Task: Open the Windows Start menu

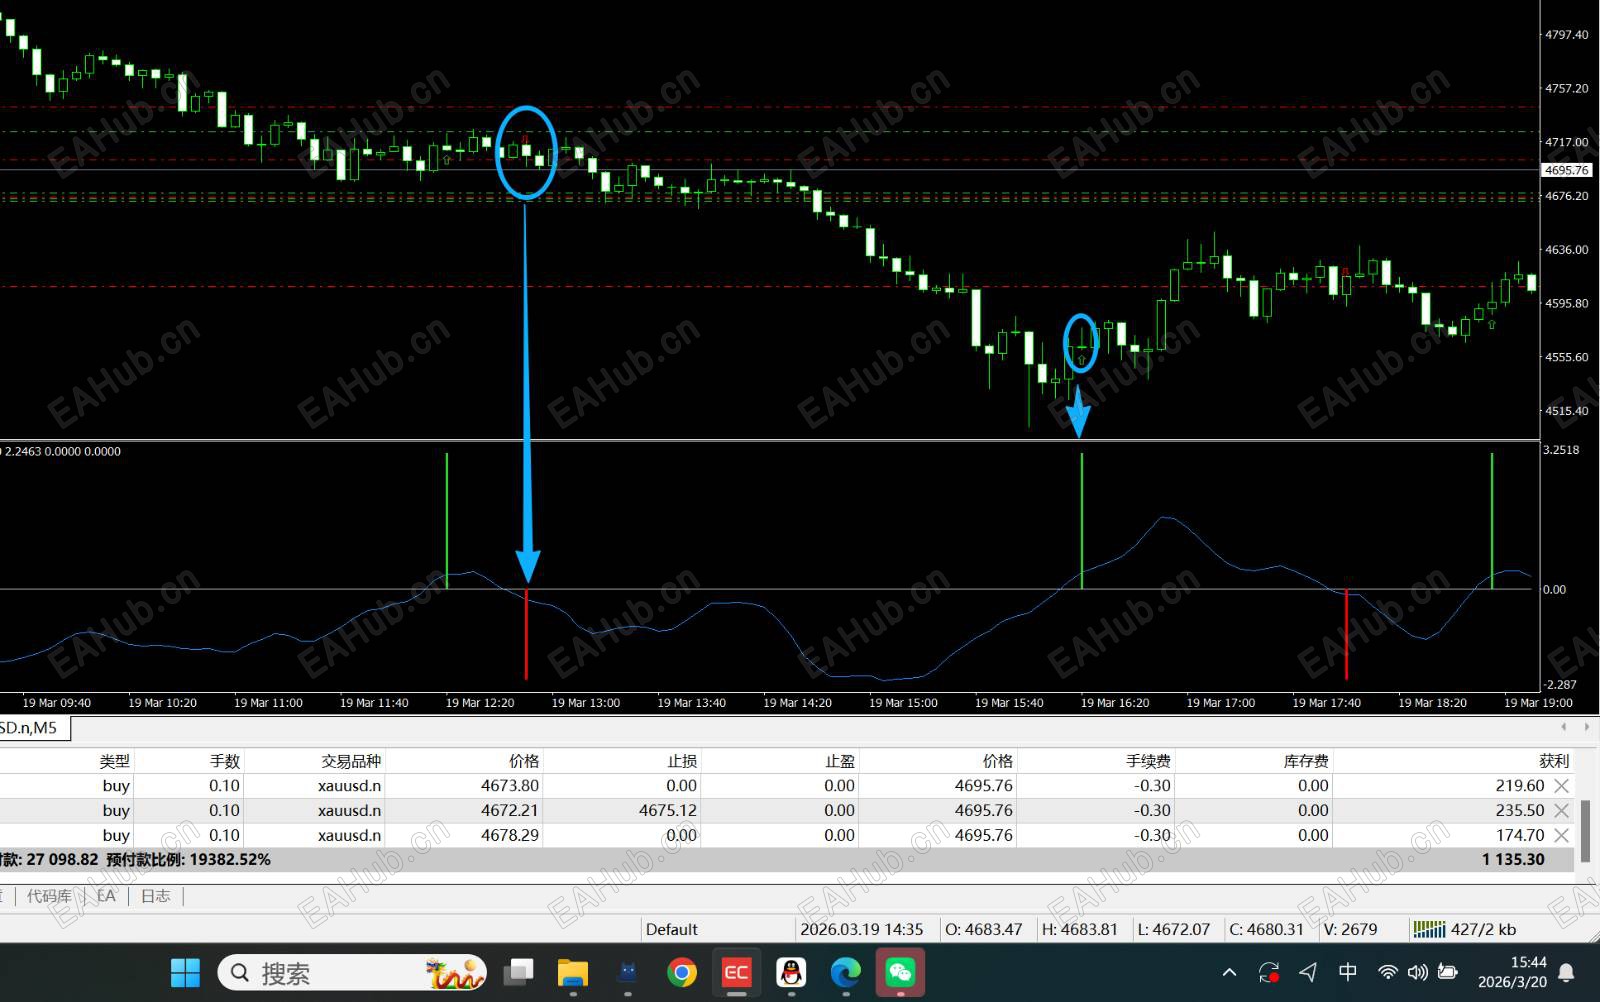Action: pos(185,972)
